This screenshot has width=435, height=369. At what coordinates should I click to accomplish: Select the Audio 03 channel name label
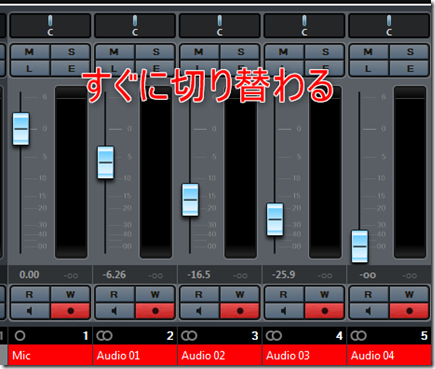coord(304,355)
